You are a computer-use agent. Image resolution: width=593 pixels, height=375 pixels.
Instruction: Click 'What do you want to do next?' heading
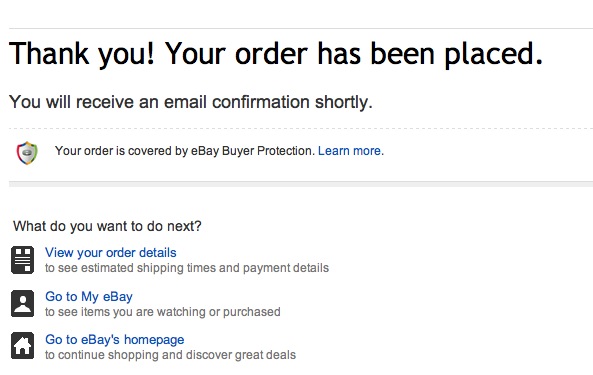click(107, 226)
